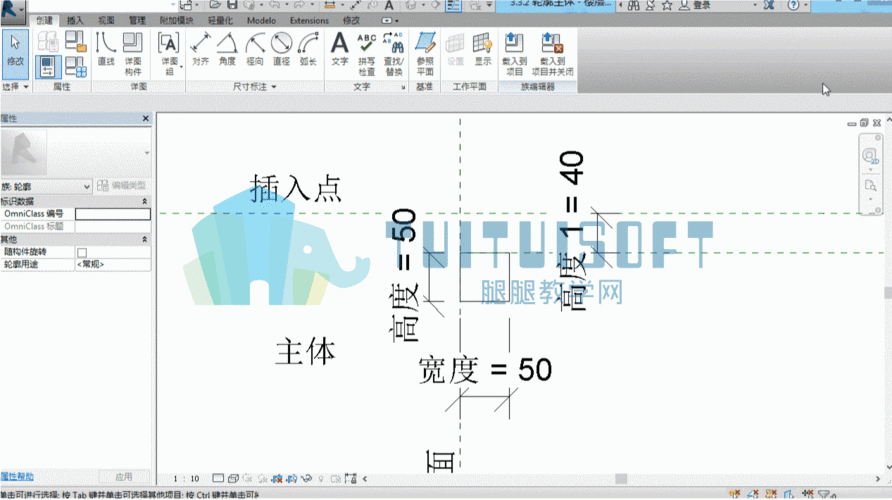Select the 宽度 = 50 dimension label
892x500 pixels.
(x=485, y=370)
